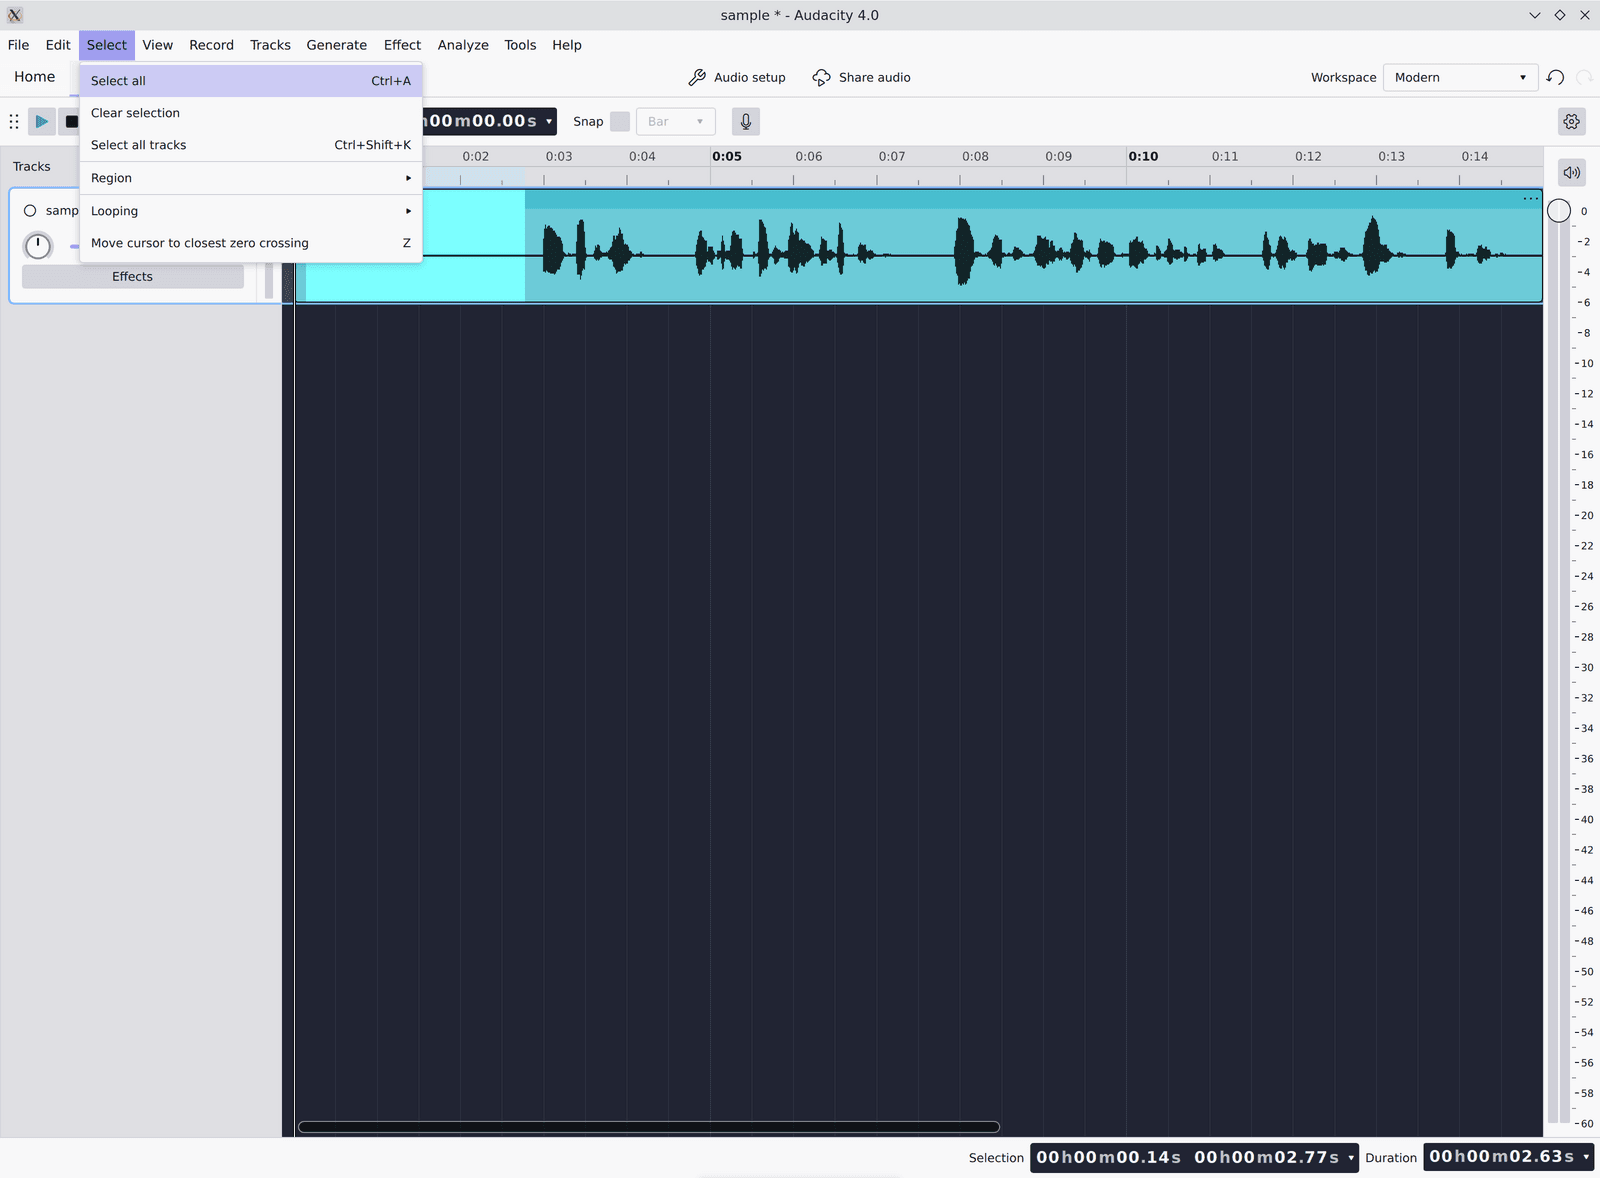Open the clip's three-dot options menu
1600x1178 pixels.
tap(1530, 199)
